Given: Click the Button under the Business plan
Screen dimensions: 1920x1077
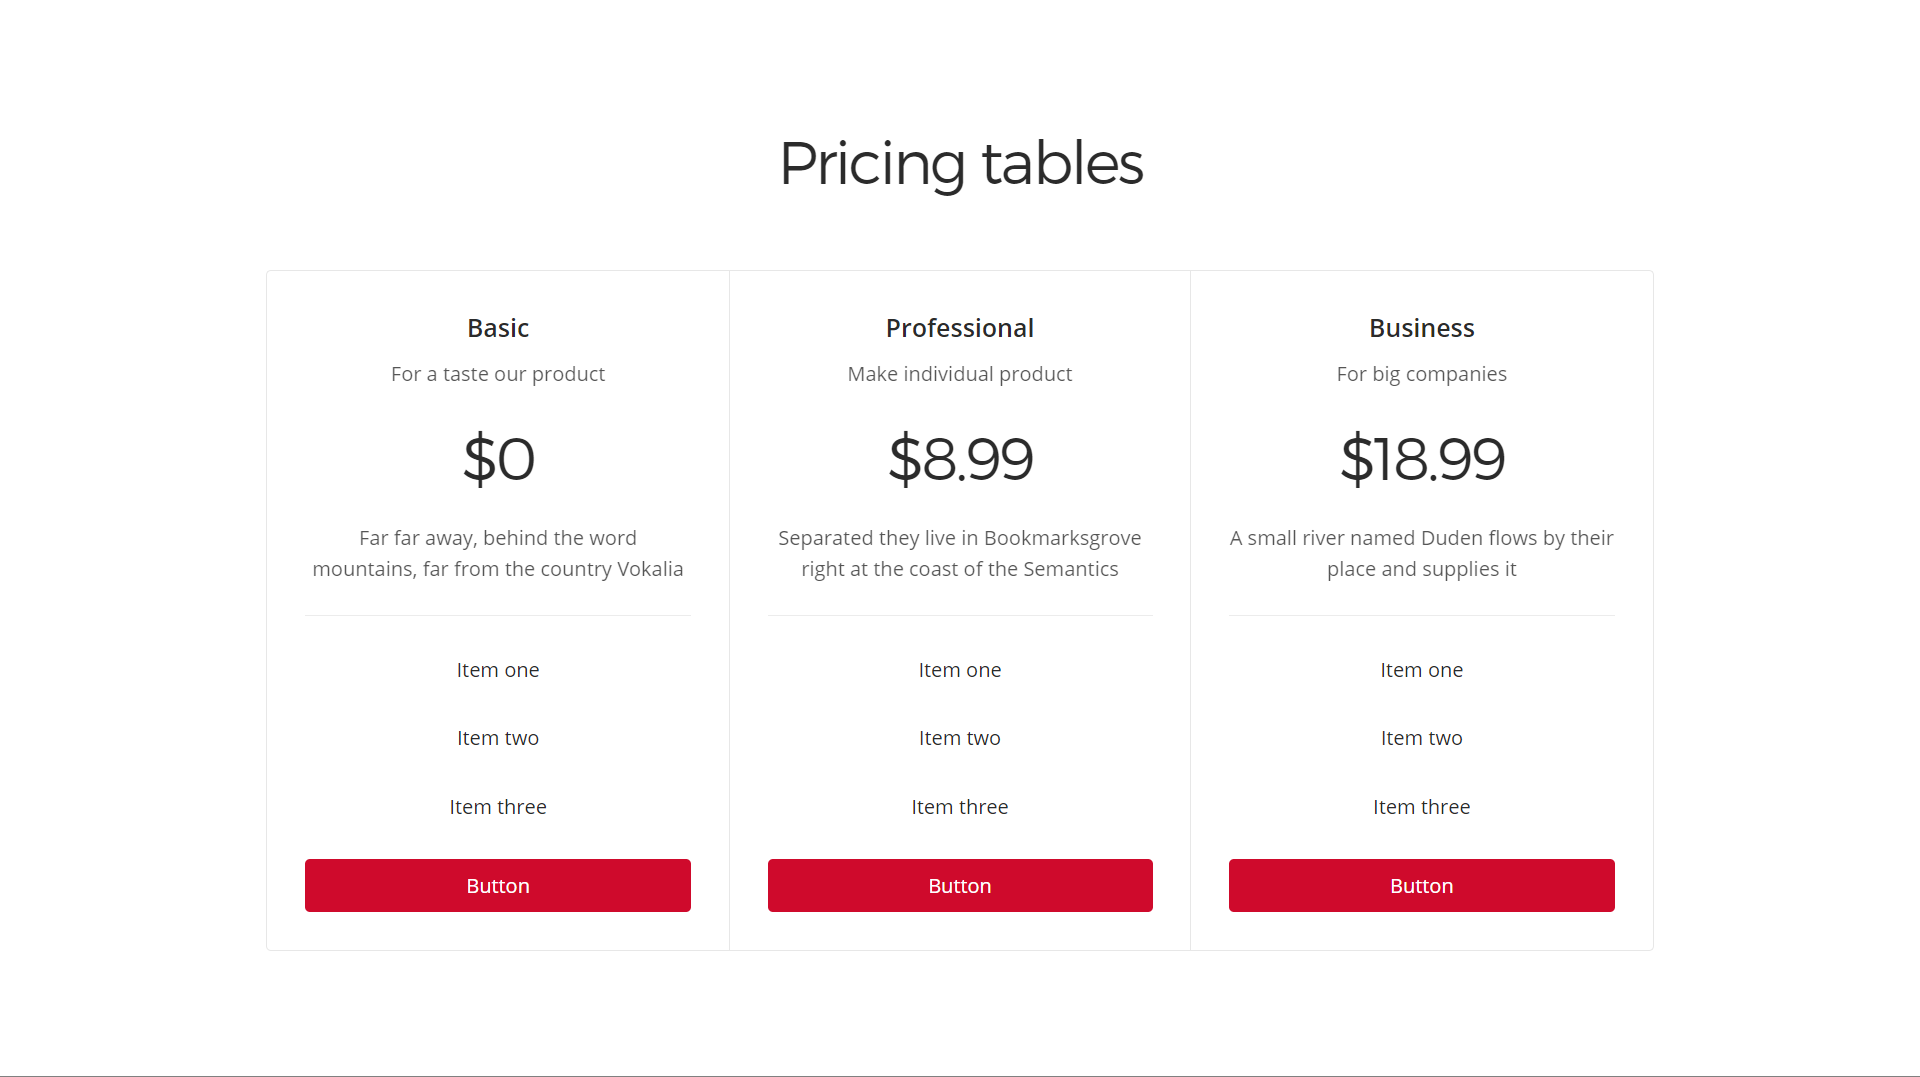Looking at the screenshot, I should tap(1421, 885).
